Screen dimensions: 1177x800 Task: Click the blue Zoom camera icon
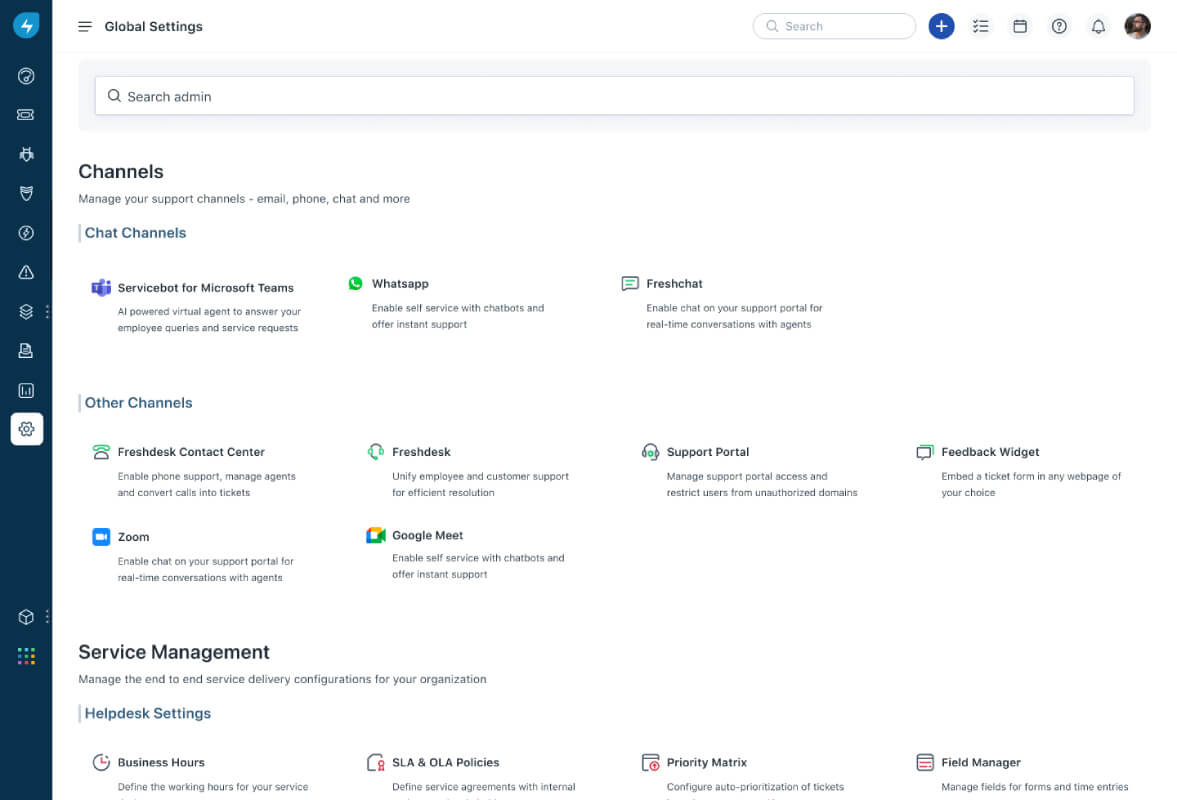[101, 537]
